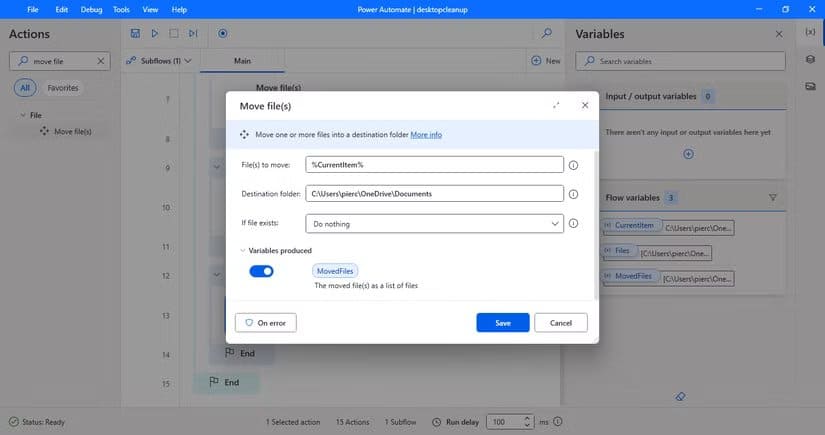Expand the Move file(s) dialog

click(x=556, y=105)
